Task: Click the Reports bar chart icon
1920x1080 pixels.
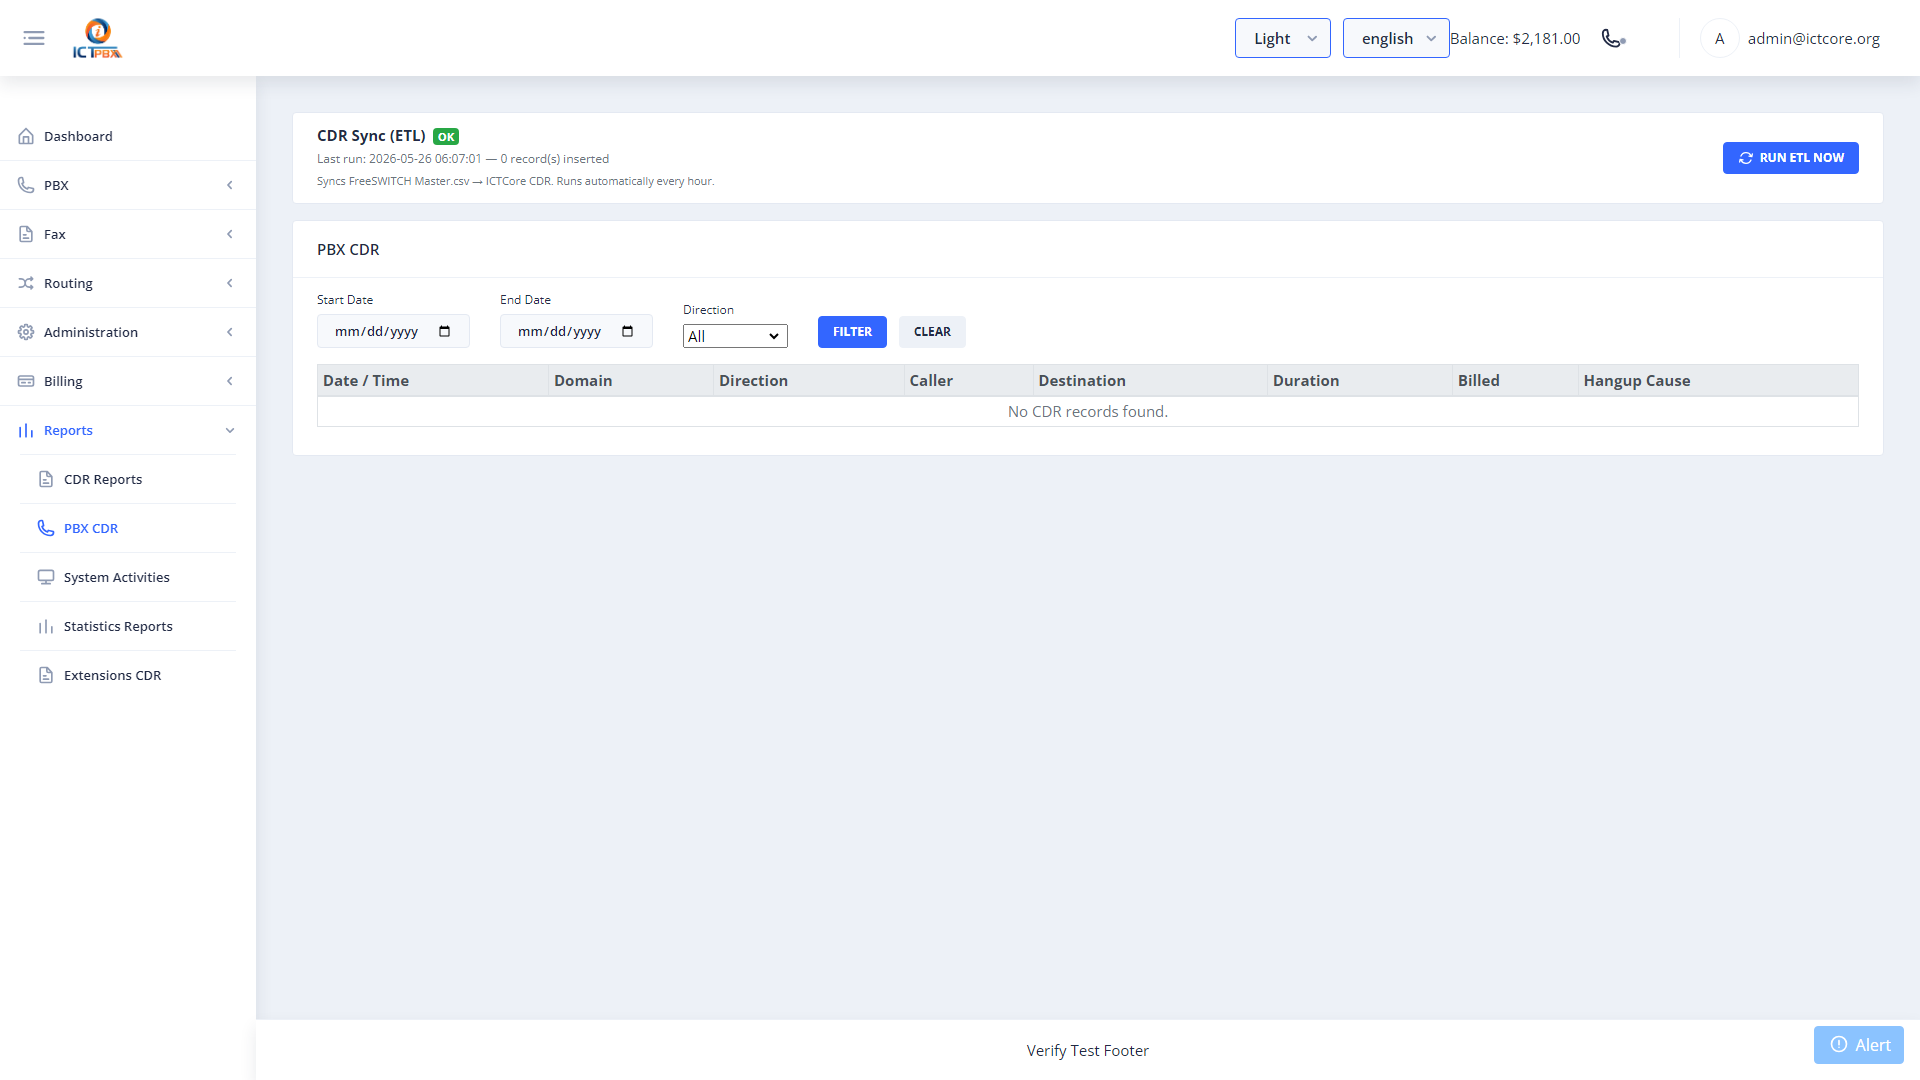Action: pos(26,430)
